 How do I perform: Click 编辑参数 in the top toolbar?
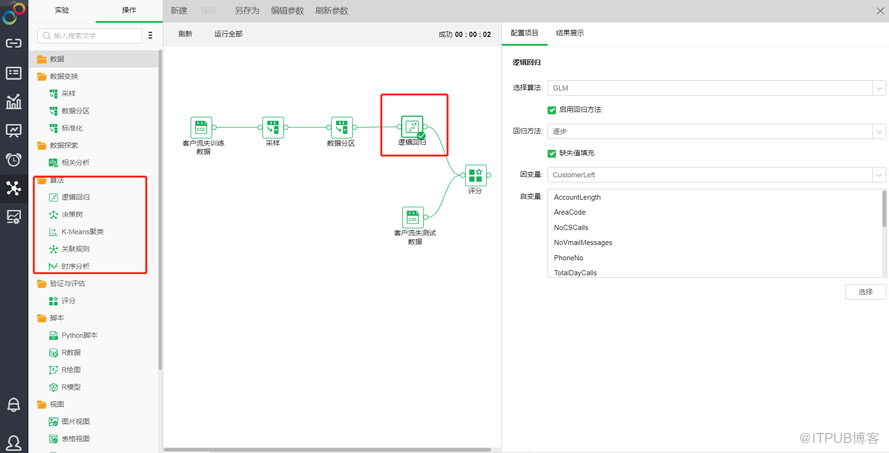(287, 11)
